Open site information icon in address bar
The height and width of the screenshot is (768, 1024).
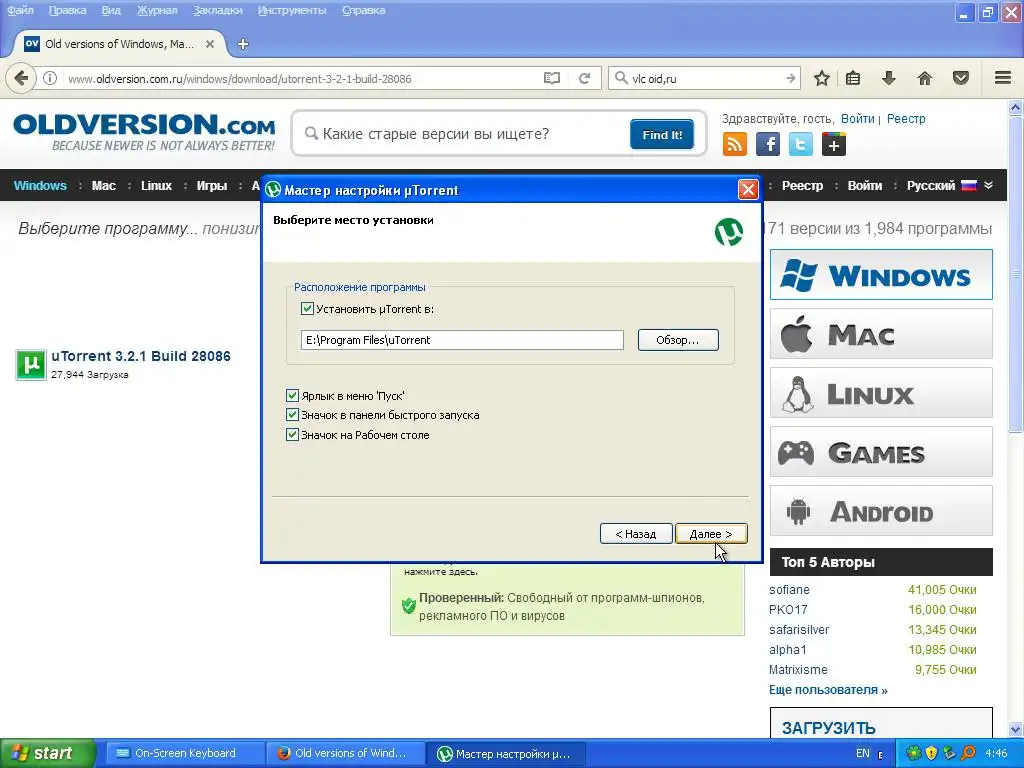(50, 78)
